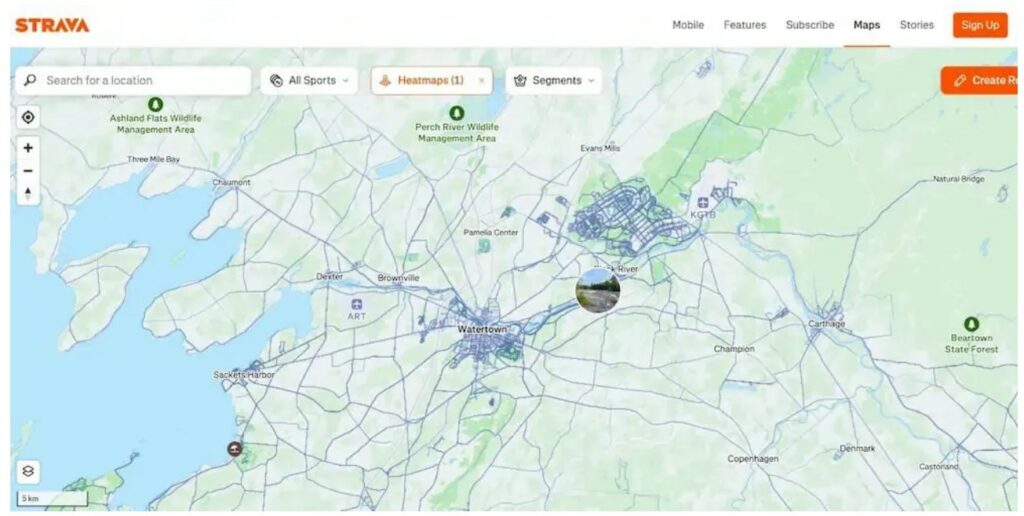Click the Copenhagen label
Screen dimensions: 1024x516
tap(753, 459)
